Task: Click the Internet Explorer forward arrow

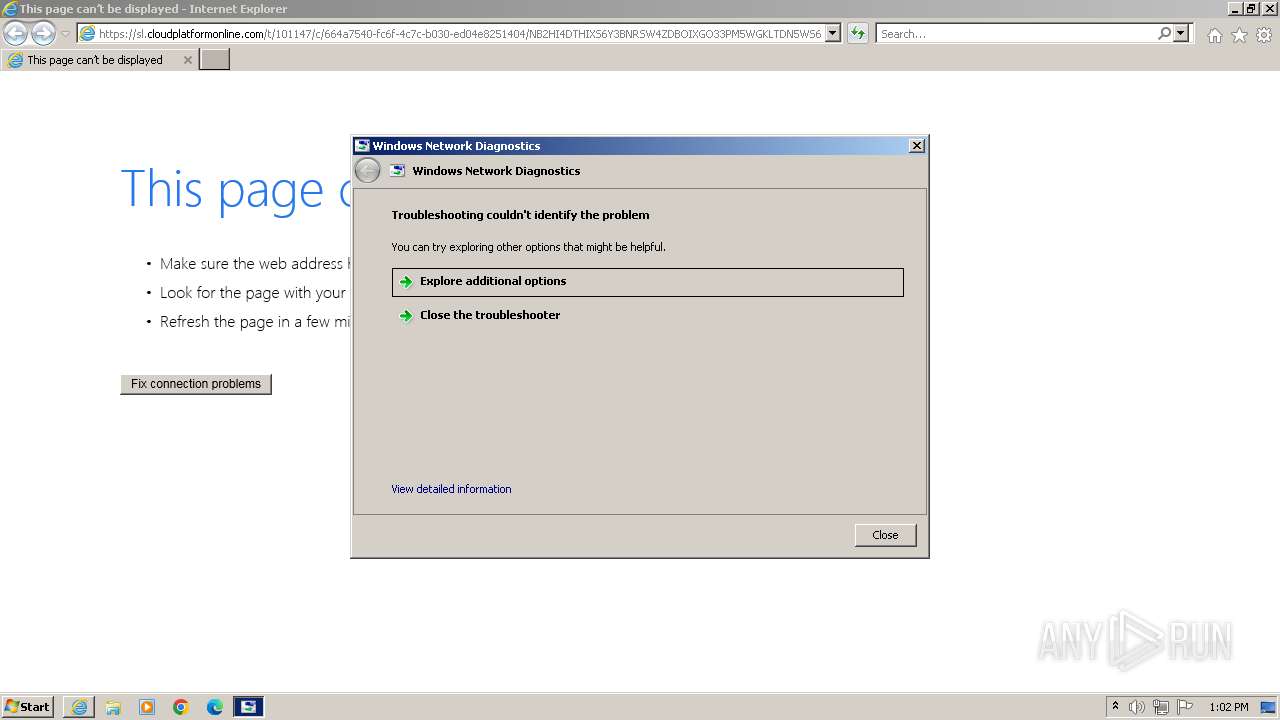Action: 43,33
